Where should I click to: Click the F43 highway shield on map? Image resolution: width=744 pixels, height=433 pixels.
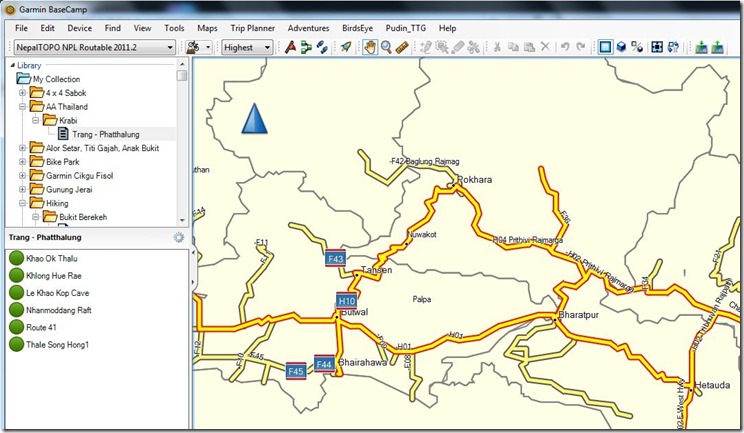335,258
